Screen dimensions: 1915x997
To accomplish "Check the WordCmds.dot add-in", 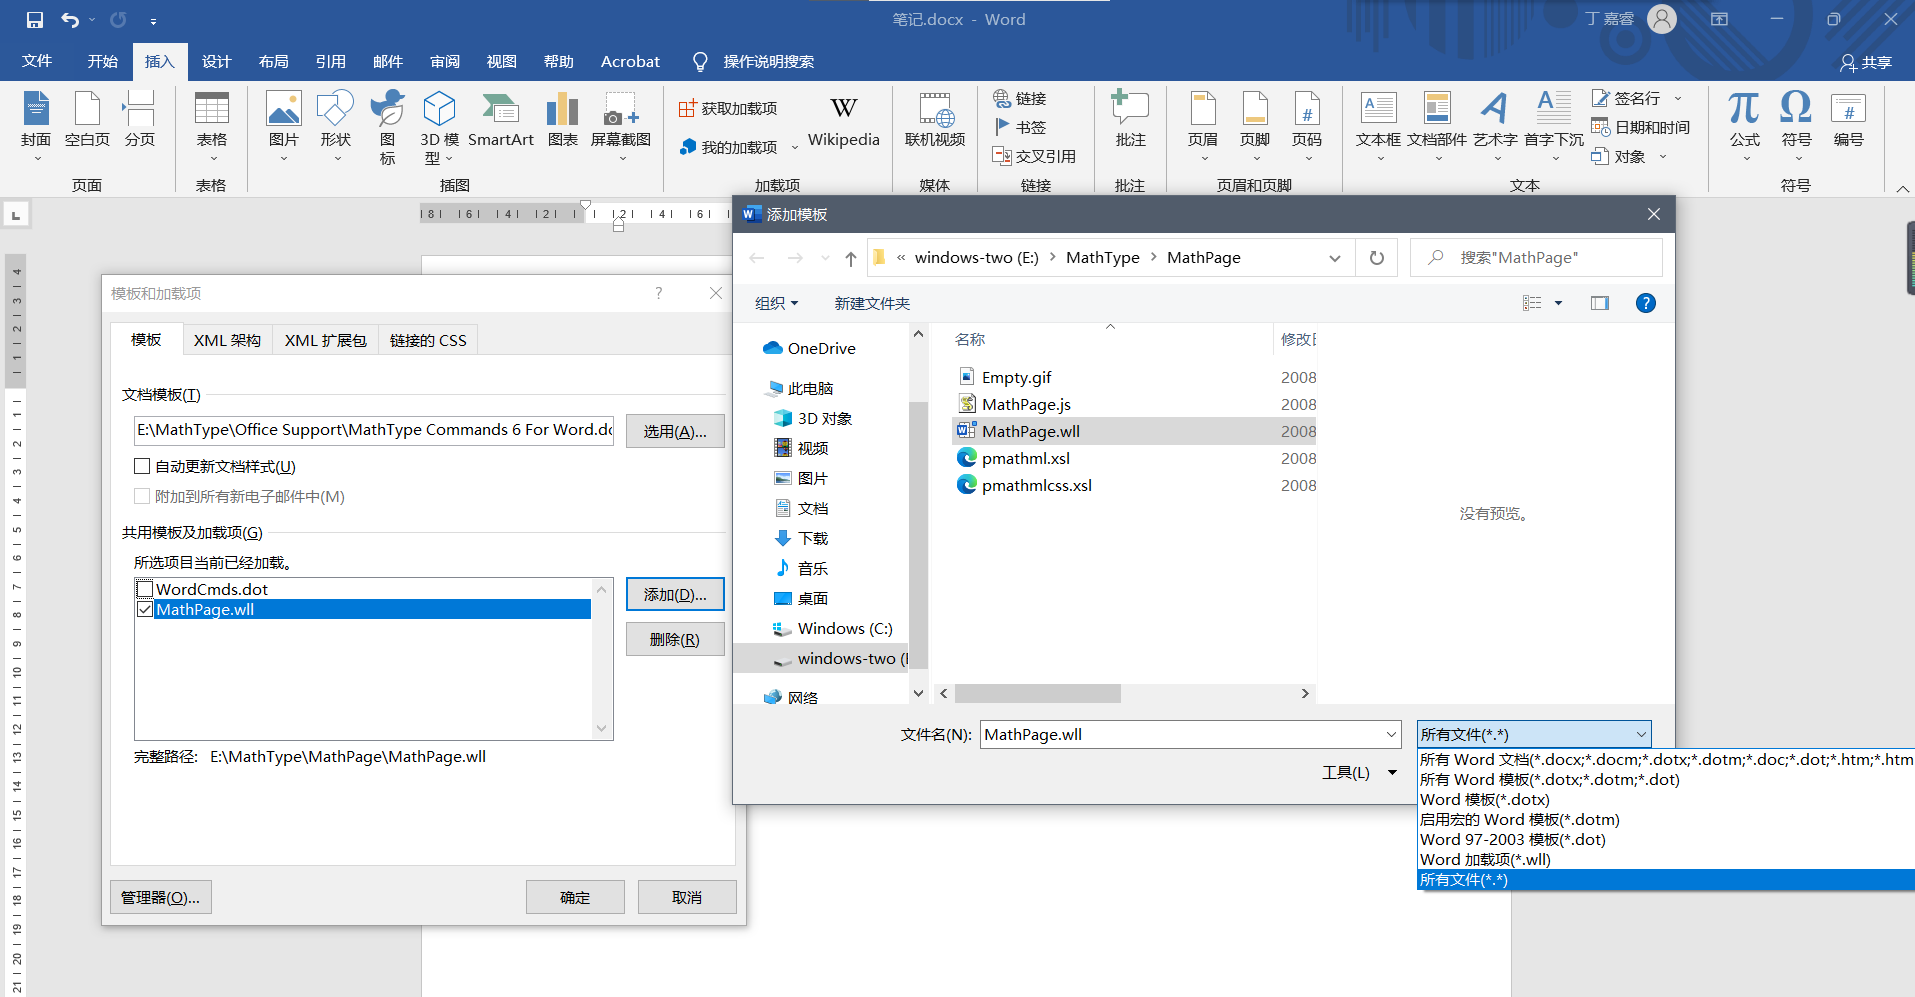I will click(x=145, y=588).
